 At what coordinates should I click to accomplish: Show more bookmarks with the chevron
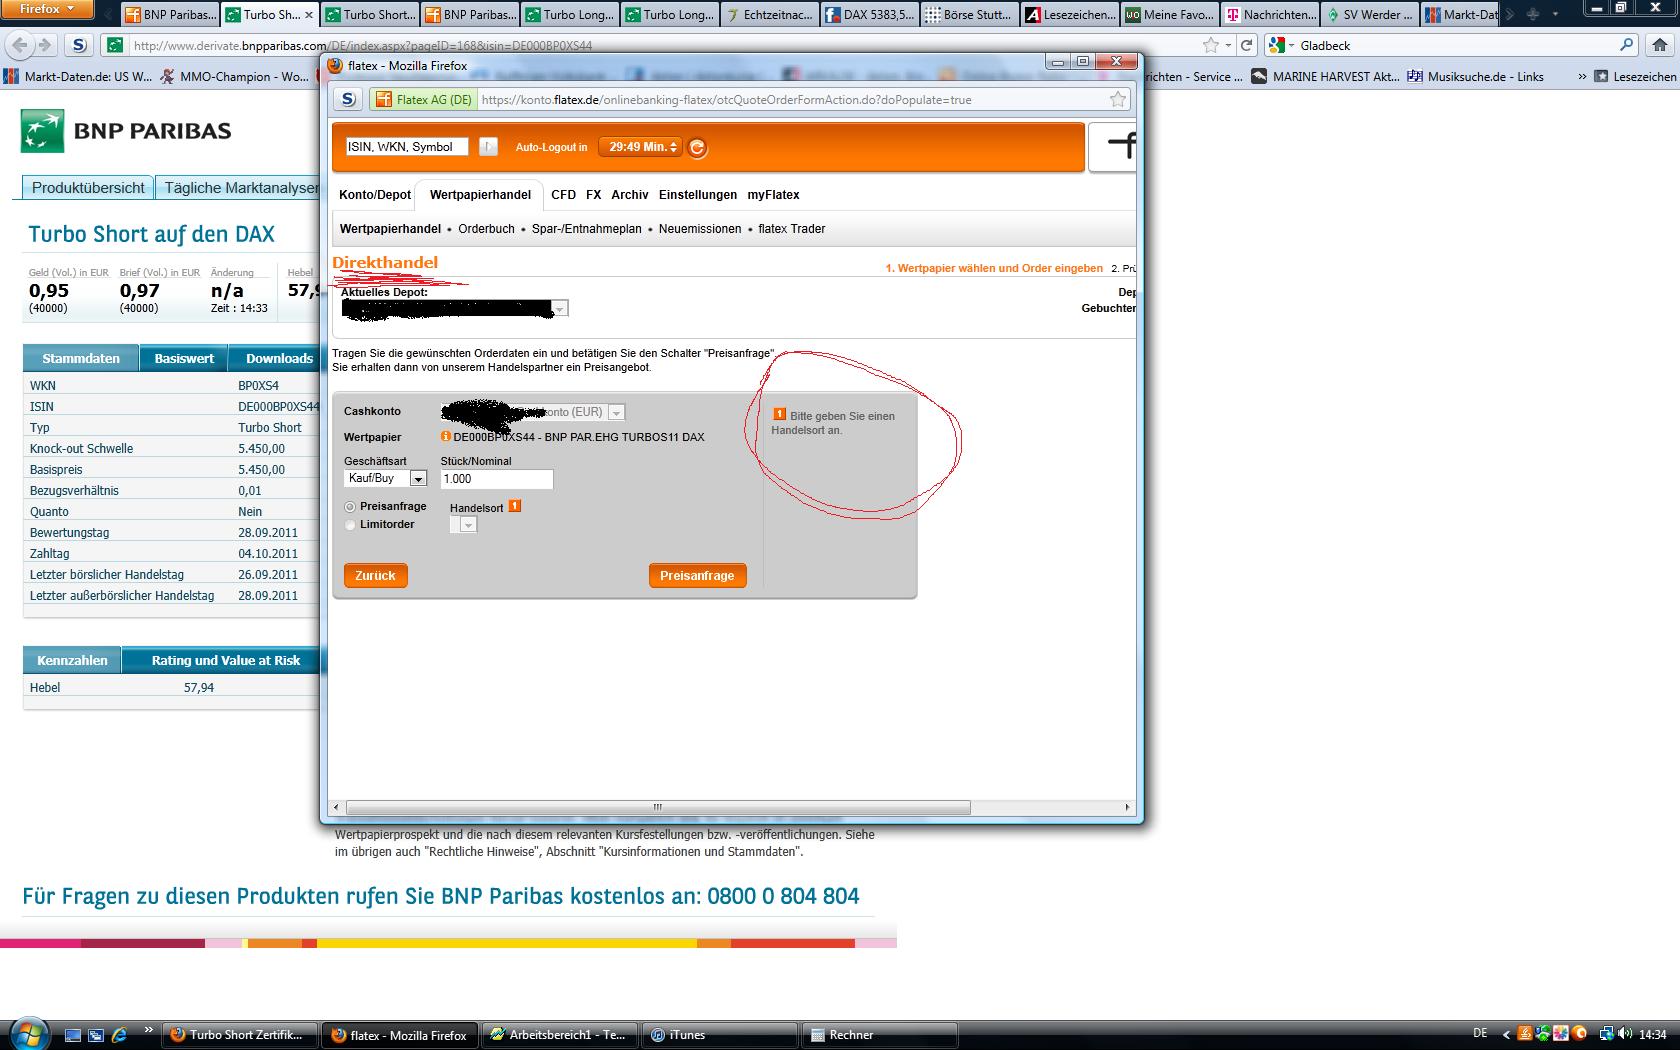(x=1581, y=76)
